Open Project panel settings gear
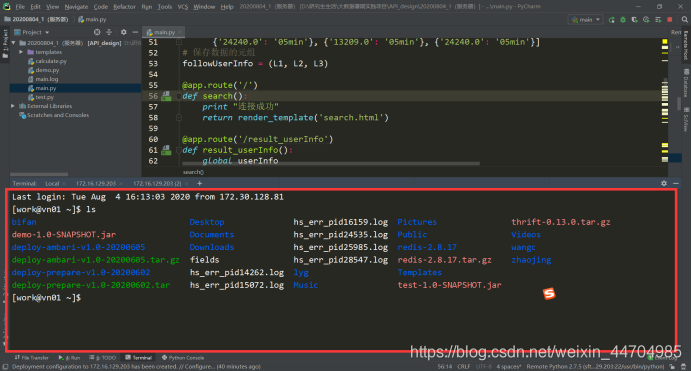 (x=124, y=32)
